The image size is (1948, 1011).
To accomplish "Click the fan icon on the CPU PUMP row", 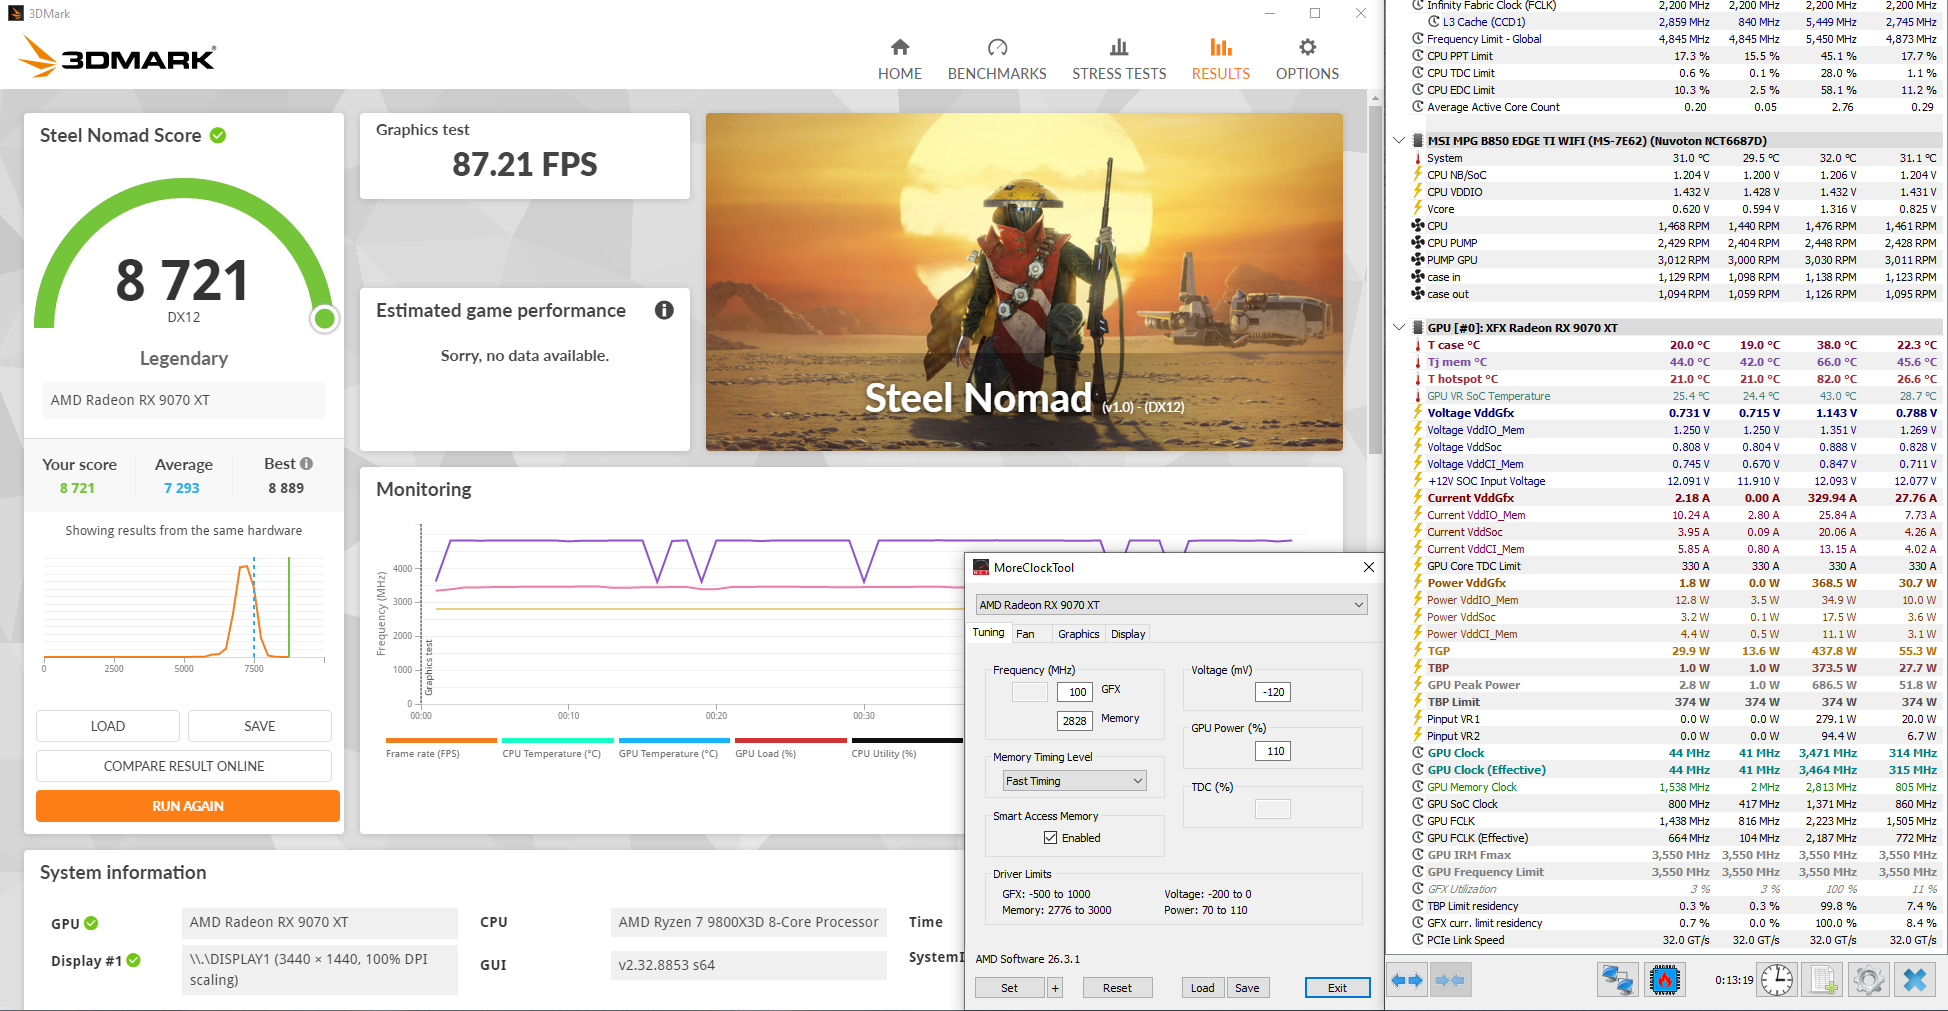I will coord(1418,243).
